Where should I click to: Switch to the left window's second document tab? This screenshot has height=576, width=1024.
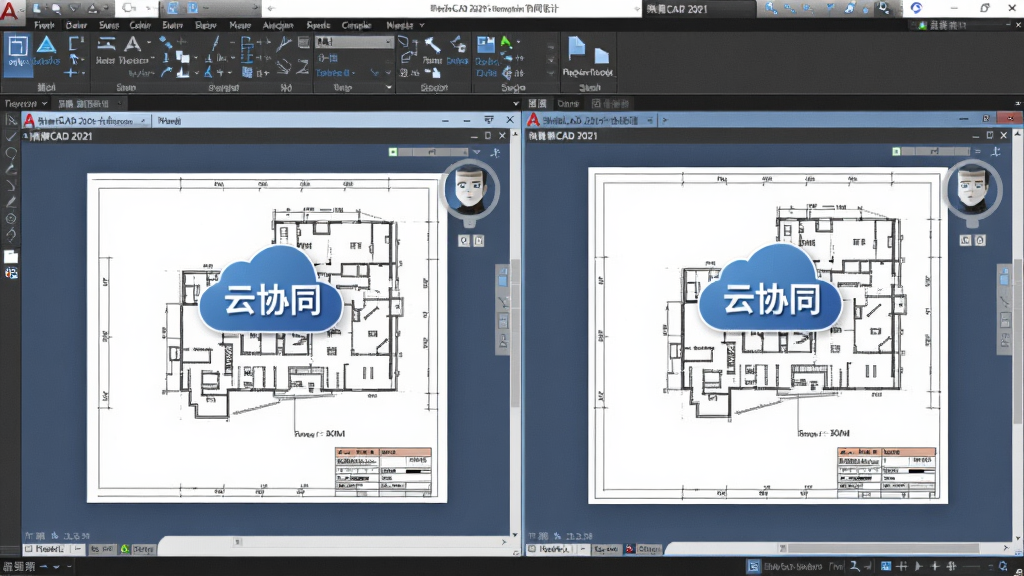click(169, 121)
